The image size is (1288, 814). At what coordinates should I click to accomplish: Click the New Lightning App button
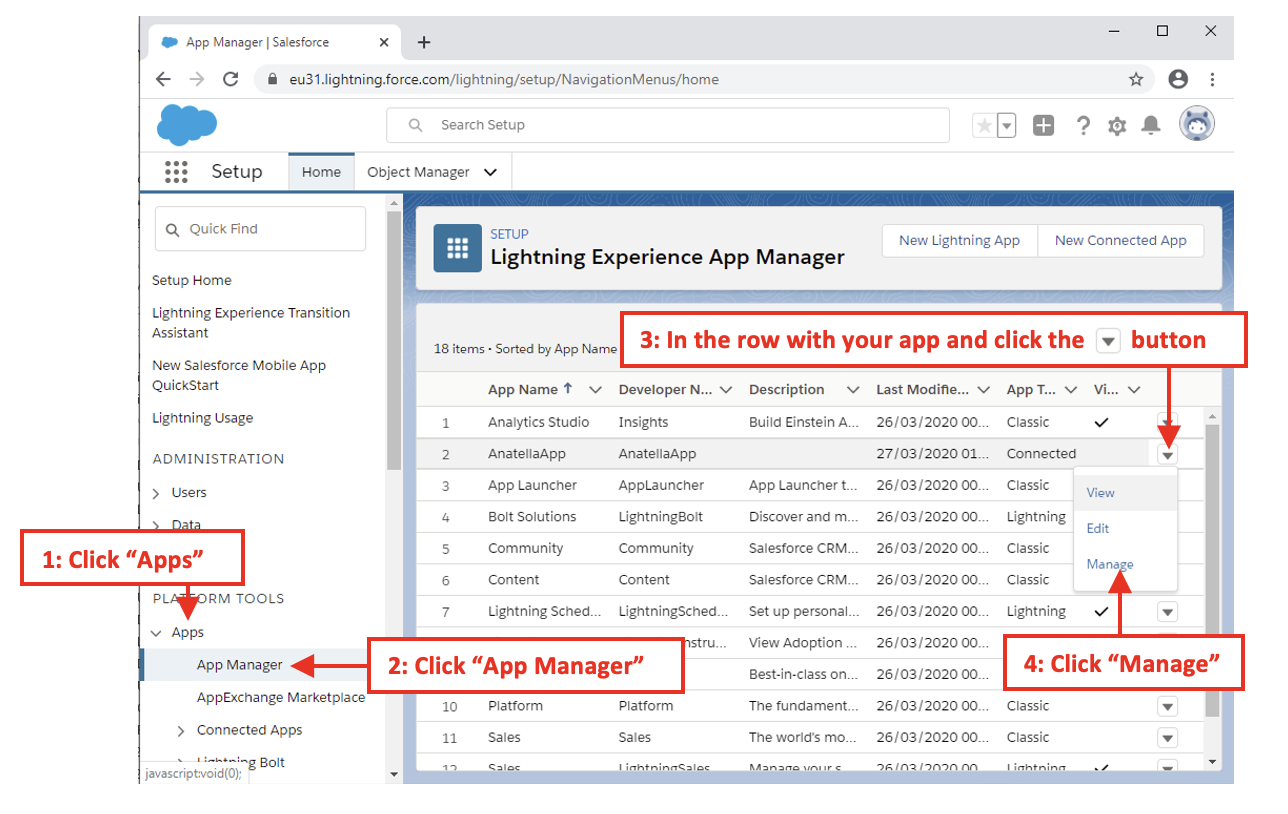point(959,240)
